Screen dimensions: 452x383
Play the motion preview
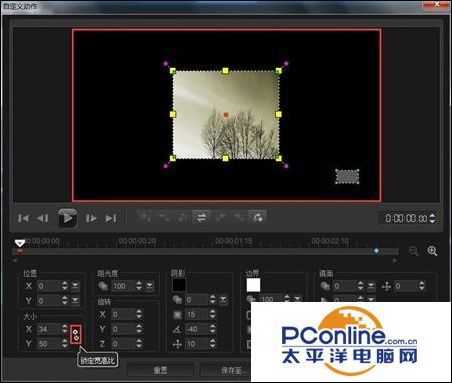click(x=68, y=218)
